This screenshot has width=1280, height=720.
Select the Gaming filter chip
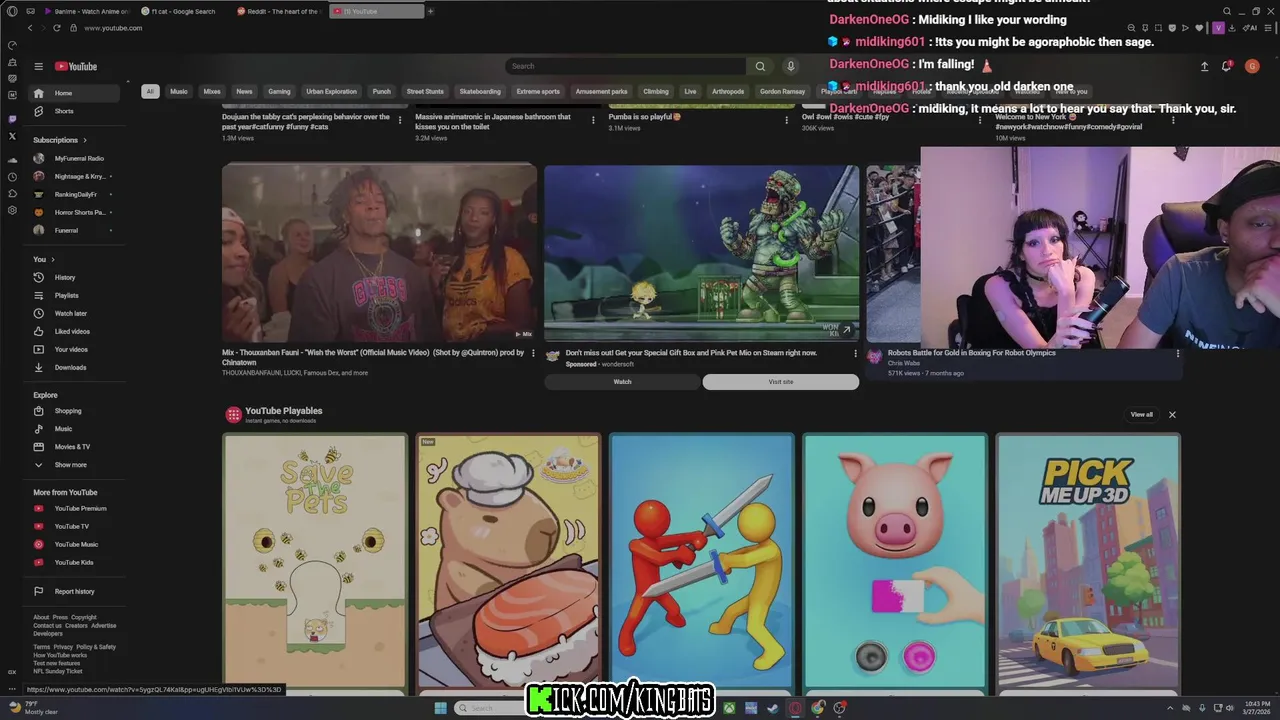coord(279,91)
